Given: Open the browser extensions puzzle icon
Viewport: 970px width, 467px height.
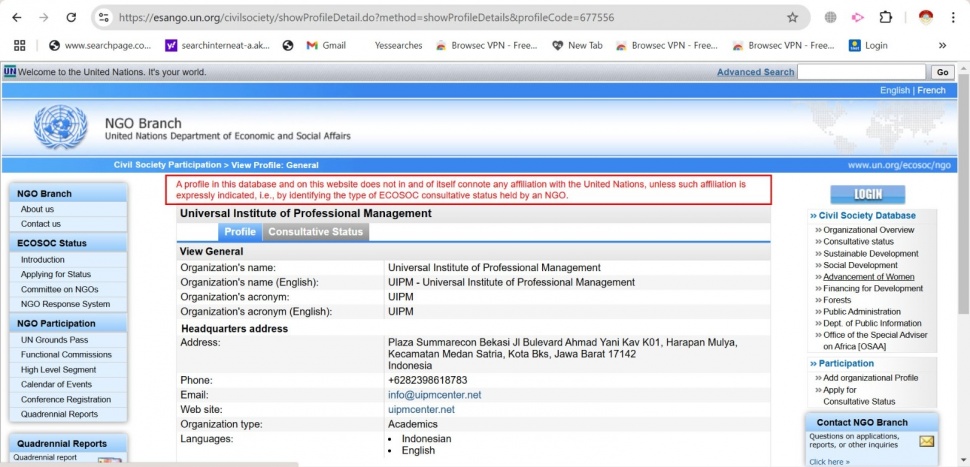Looking at the screenshot, I should [885, 17].
